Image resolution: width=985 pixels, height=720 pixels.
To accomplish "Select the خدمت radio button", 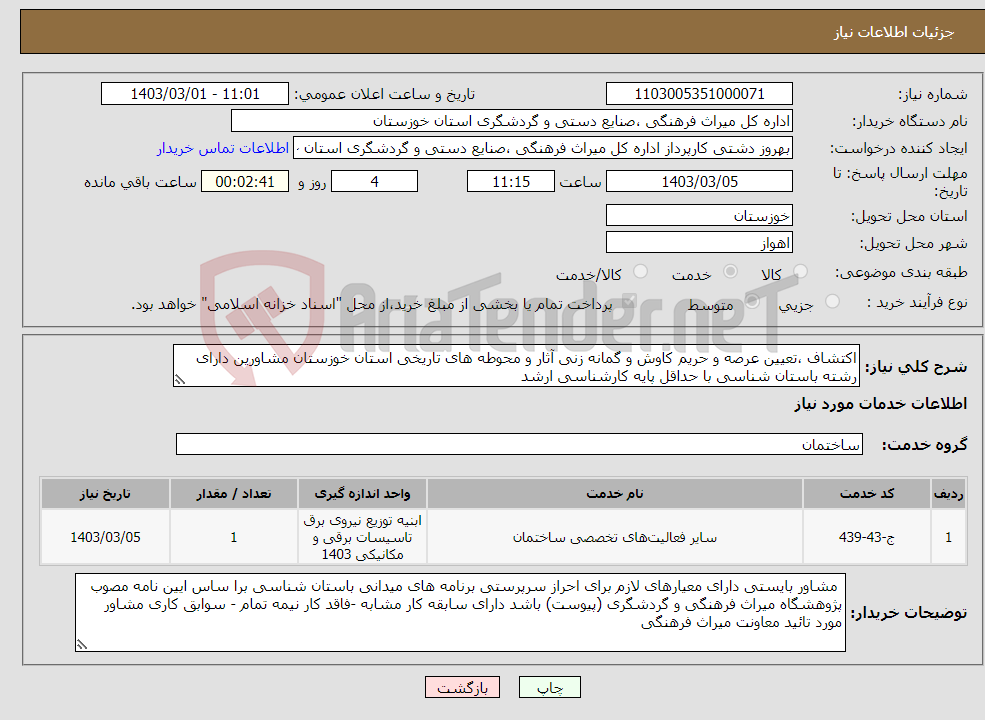I will (730, 271).
